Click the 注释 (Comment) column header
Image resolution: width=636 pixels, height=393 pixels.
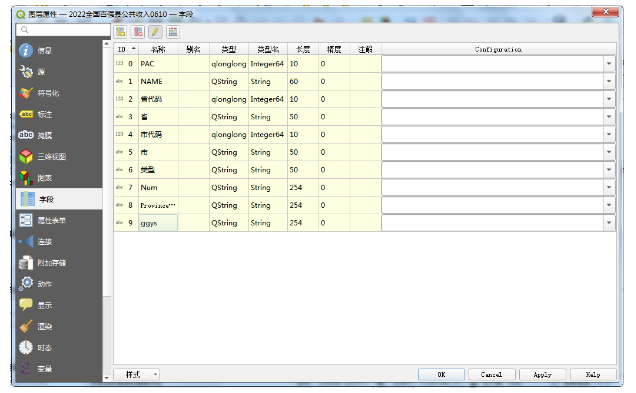click(x=365, y=49)
